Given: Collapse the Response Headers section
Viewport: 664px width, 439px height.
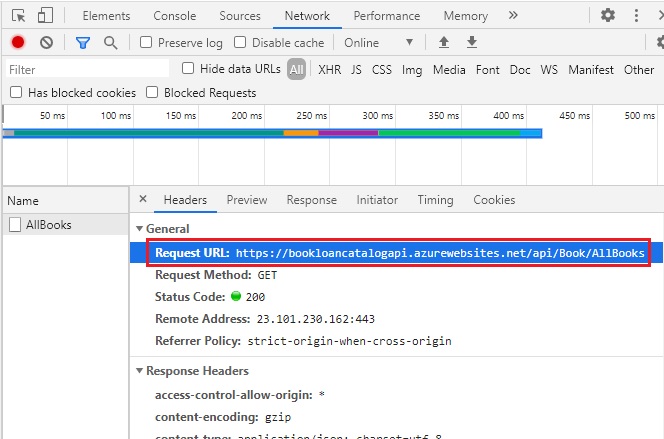Looking at the screenshot, I should pyautogui.click(x=139, y=371).
